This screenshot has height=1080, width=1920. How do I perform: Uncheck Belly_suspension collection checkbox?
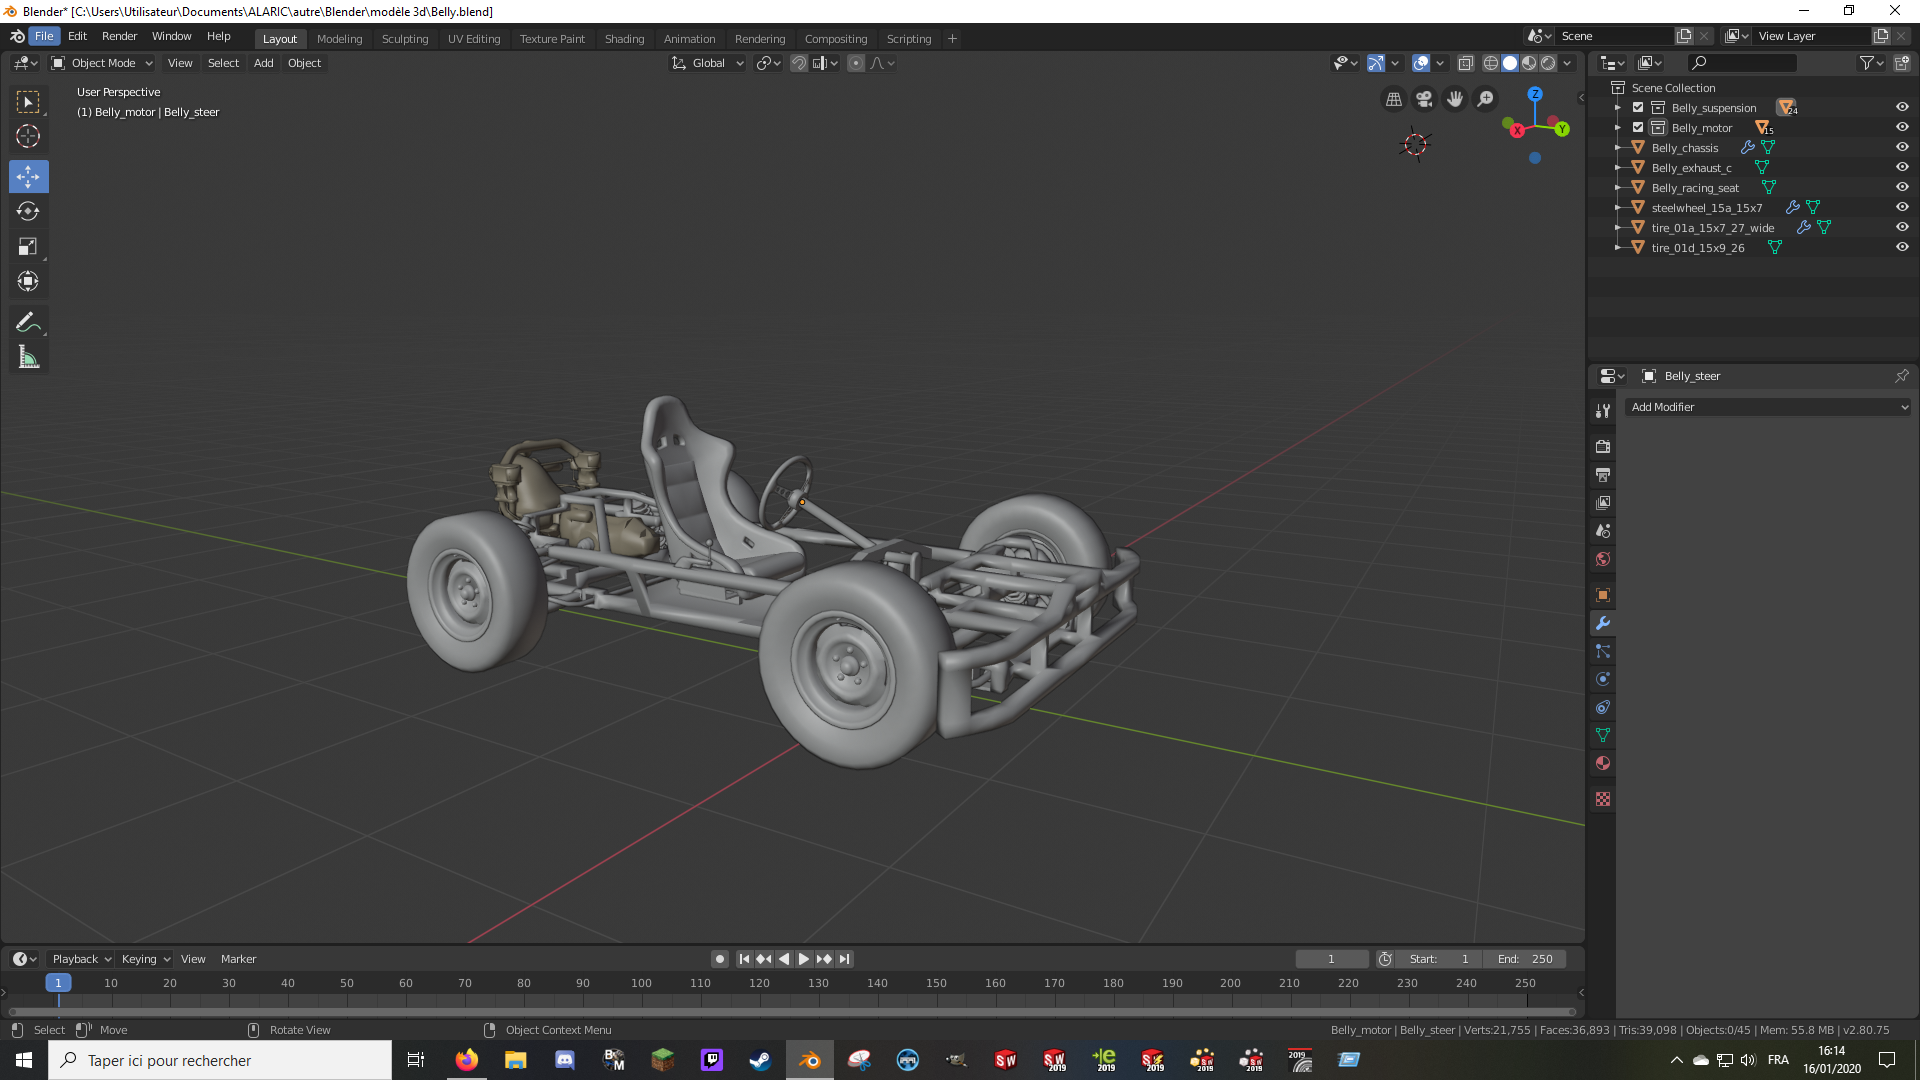(x=1638, y=107)
